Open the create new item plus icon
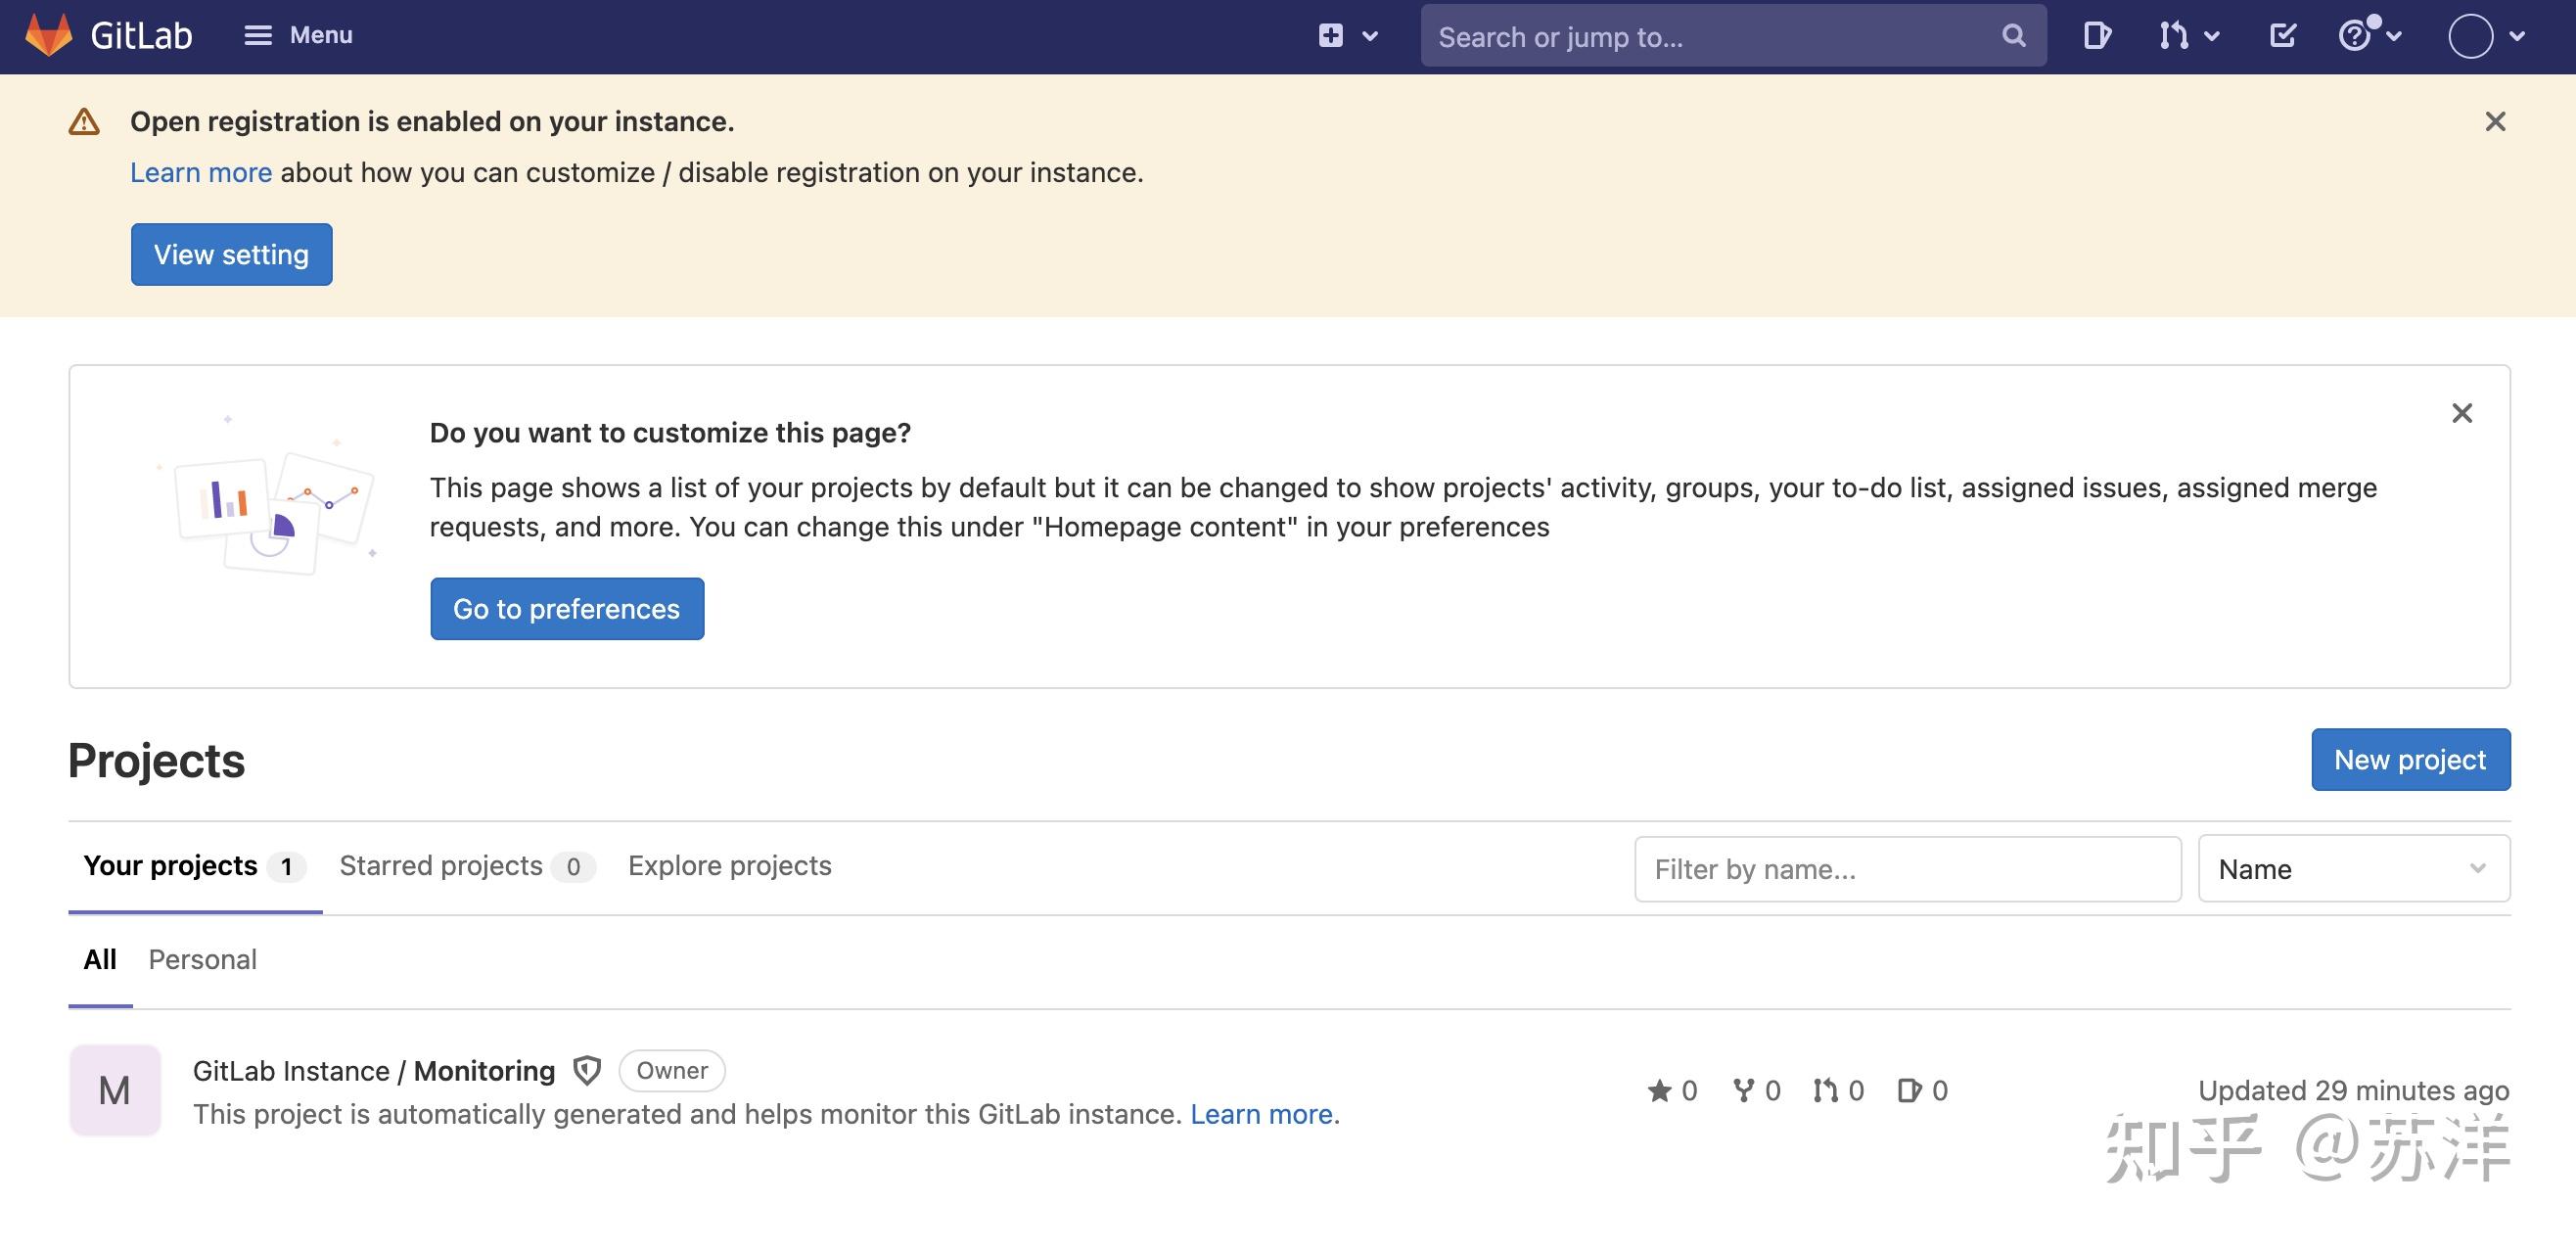This screenshot has width=2576, height=1251. click(1330, 35)
